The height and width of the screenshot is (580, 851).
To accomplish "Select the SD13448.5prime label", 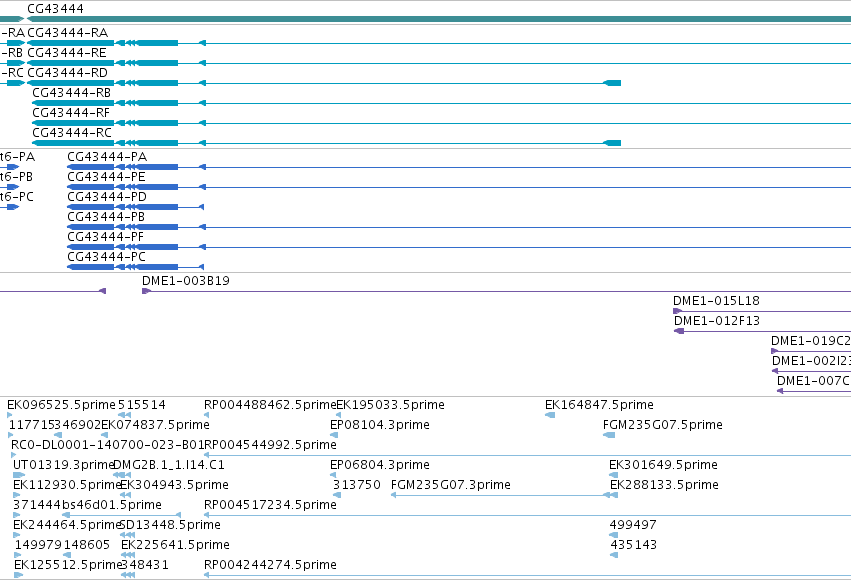I will pos(170,525).
